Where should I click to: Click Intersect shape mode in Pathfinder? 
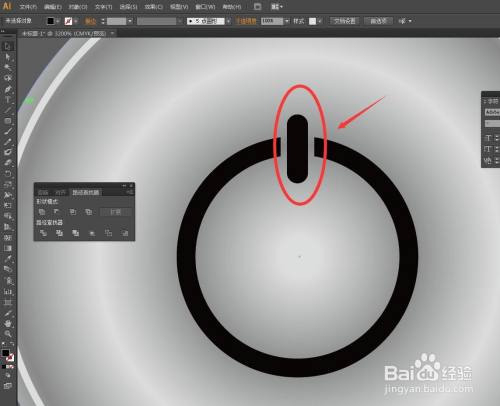[x=73, y=212]
